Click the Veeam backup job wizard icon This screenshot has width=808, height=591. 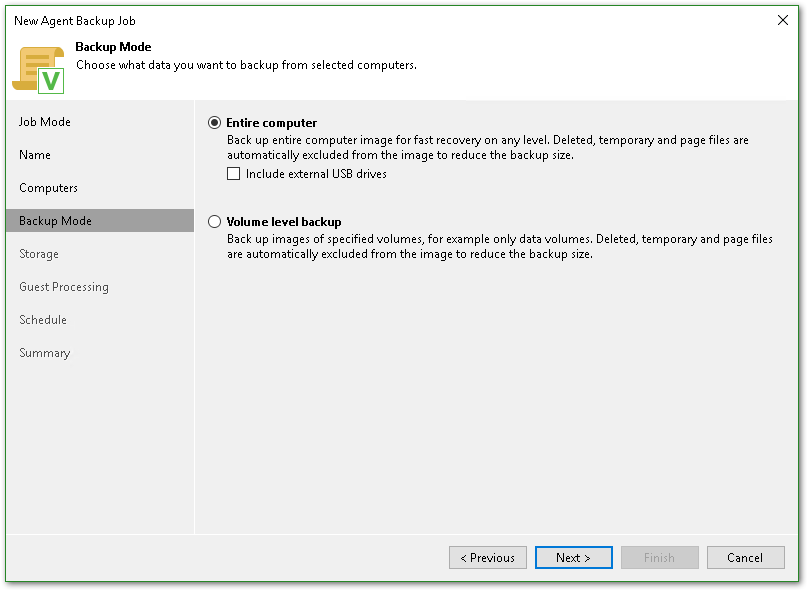tap(38, 69)
